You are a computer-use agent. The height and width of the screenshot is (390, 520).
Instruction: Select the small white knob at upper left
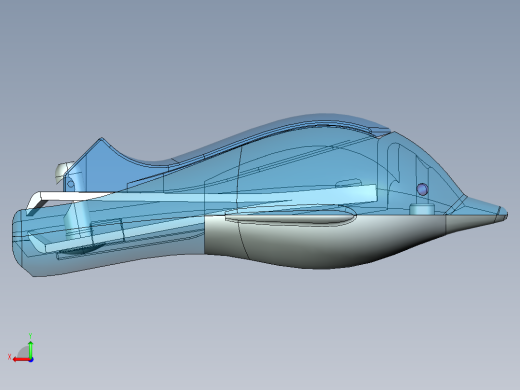pos(63,171)
